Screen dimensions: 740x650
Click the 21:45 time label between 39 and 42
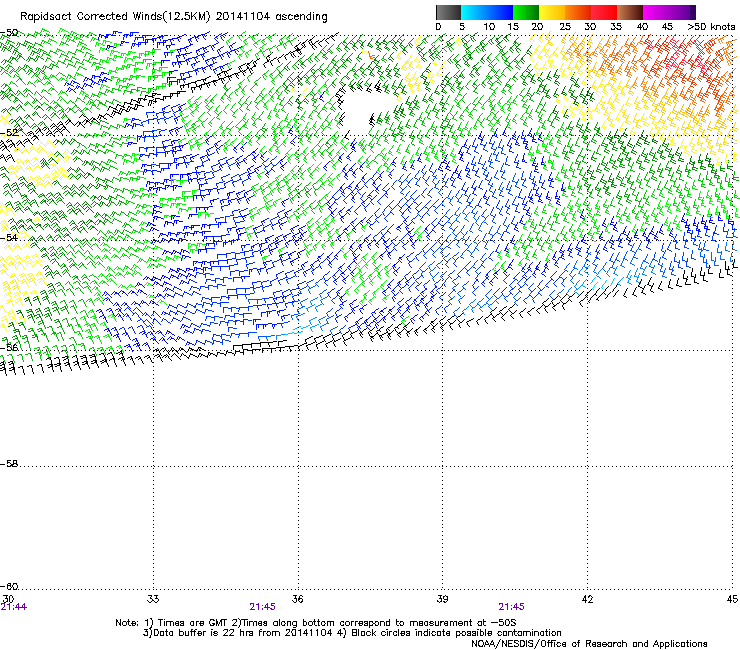pyautogui.click(x=512, y=607)
